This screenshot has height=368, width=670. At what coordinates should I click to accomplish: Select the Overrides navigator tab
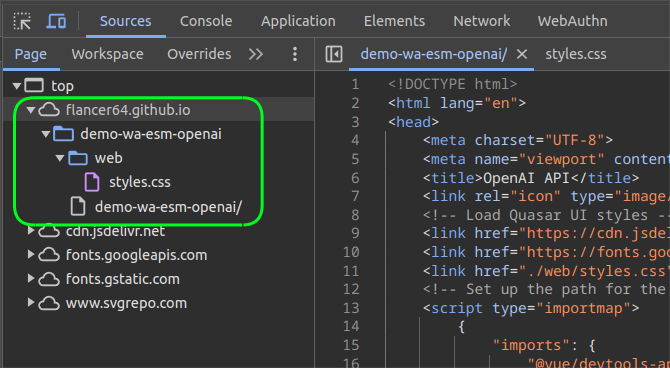pos(199,54)
